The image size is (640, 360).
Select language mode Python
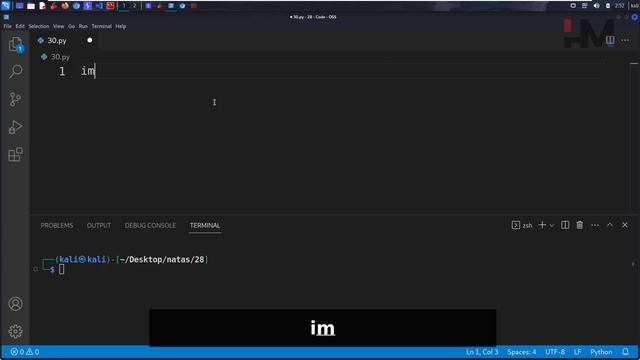point(601,352)
